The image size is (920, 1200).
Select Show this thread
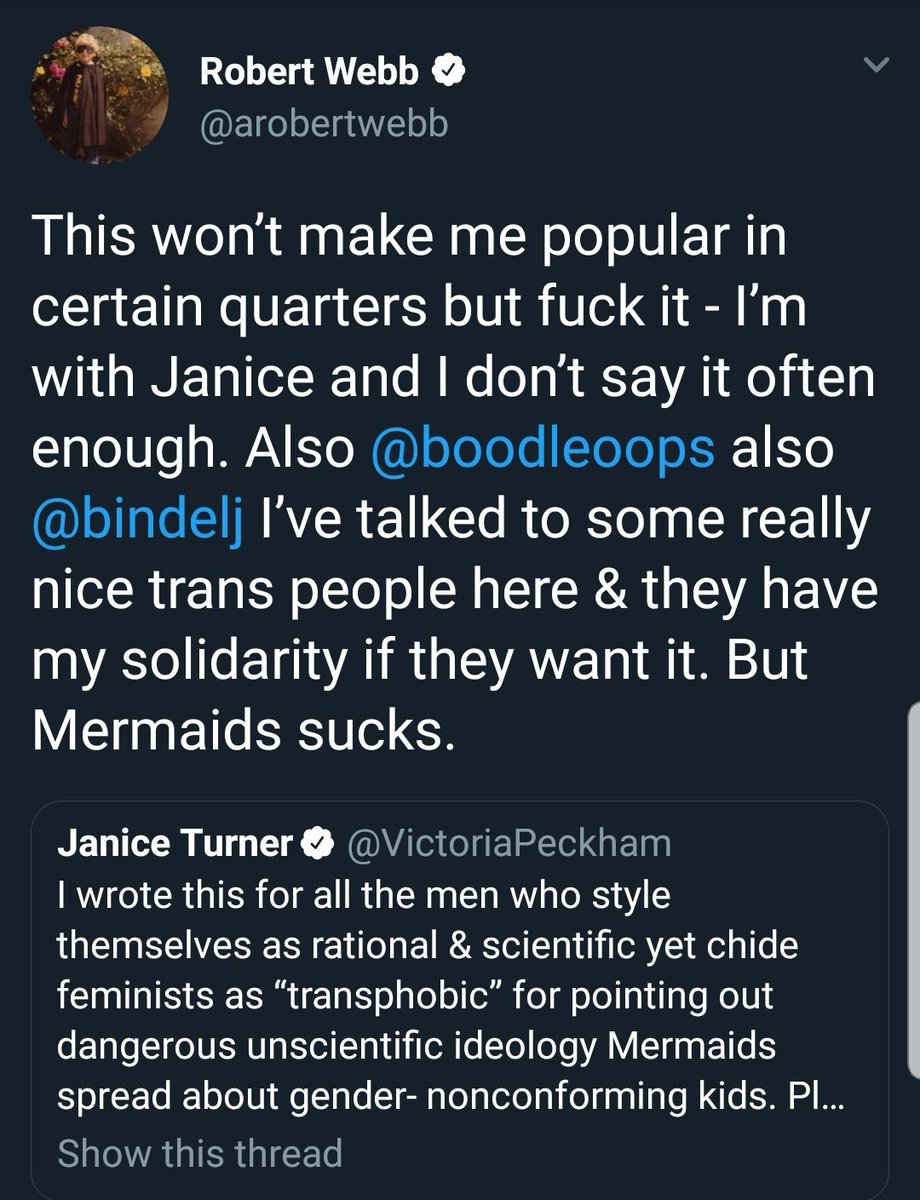point(200,1153)
